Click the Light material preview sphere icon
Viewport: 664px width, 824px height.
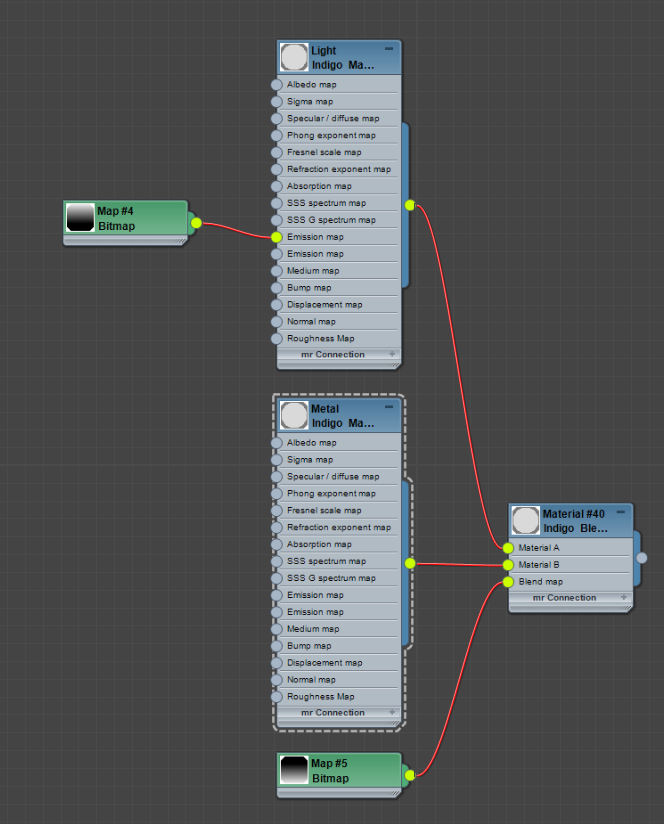(x=294, y=57)
